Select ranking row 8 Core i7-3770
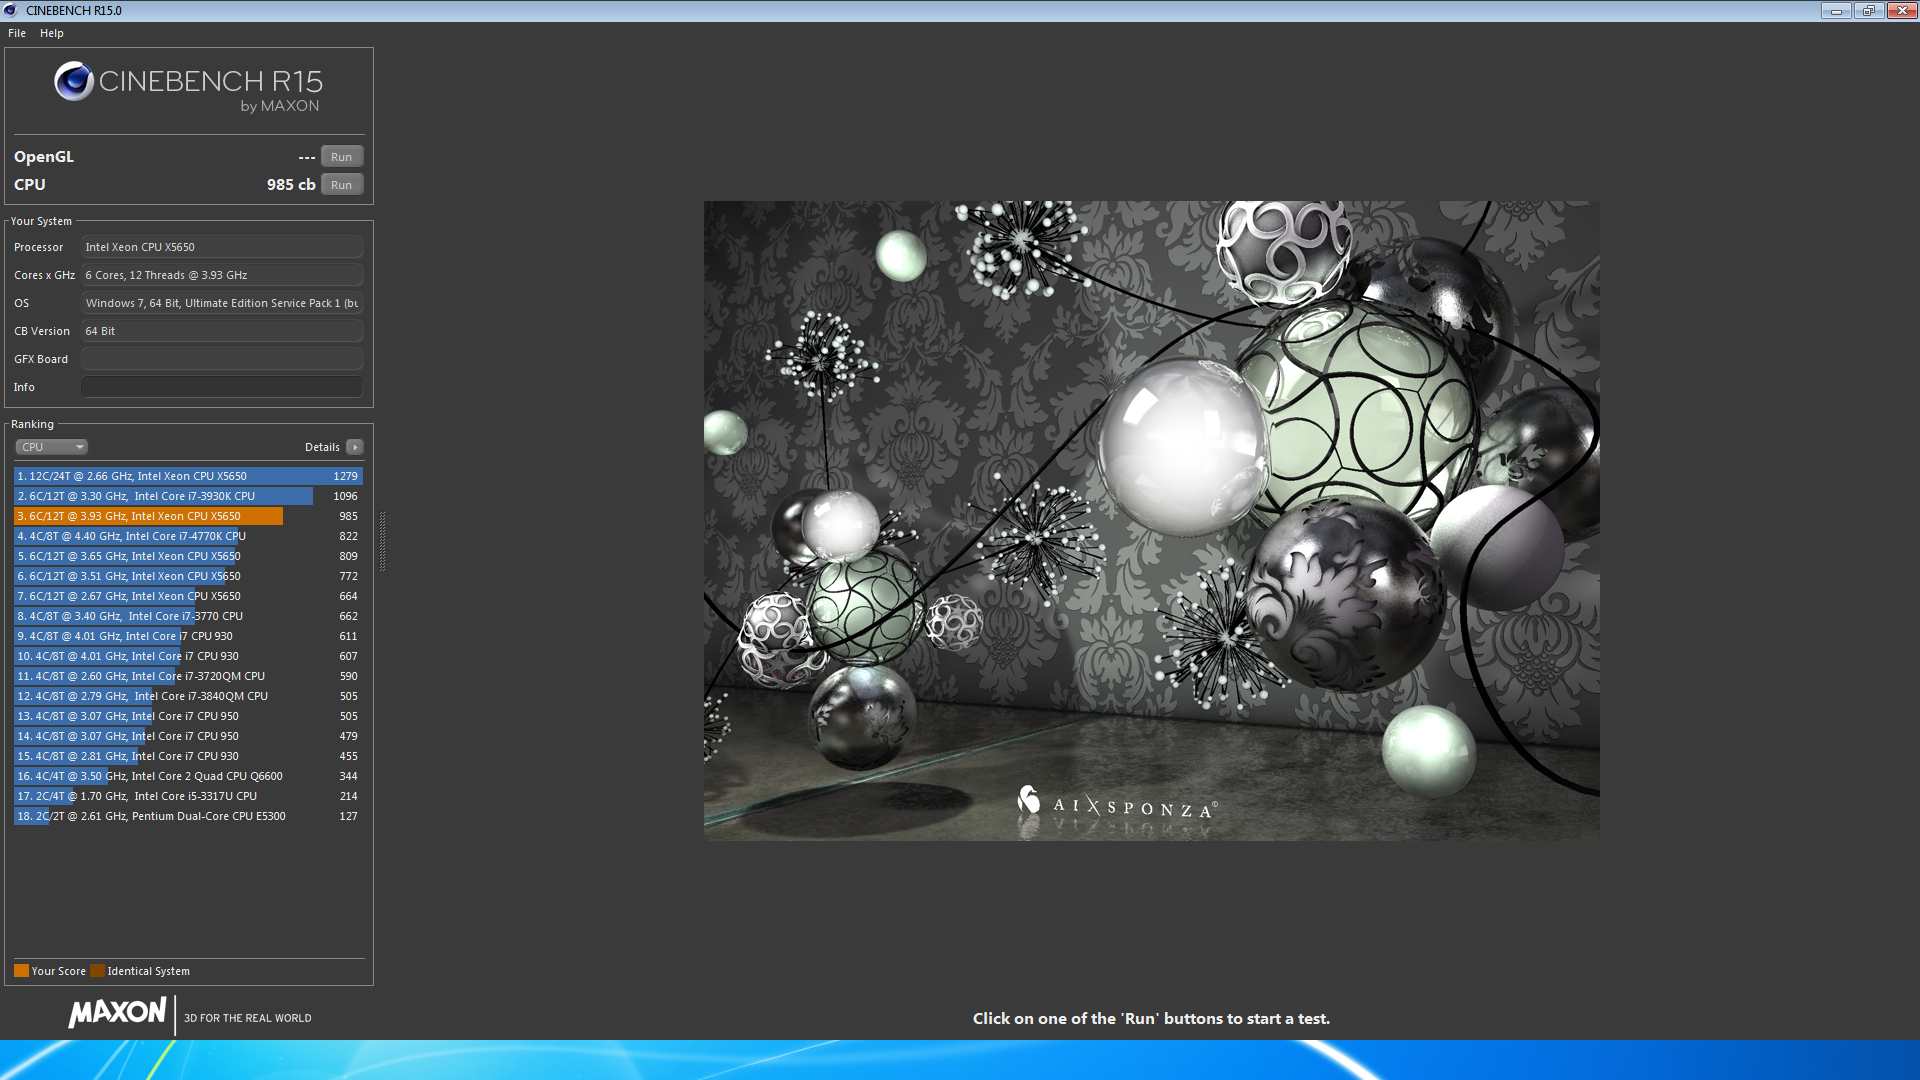 (188, 616)
